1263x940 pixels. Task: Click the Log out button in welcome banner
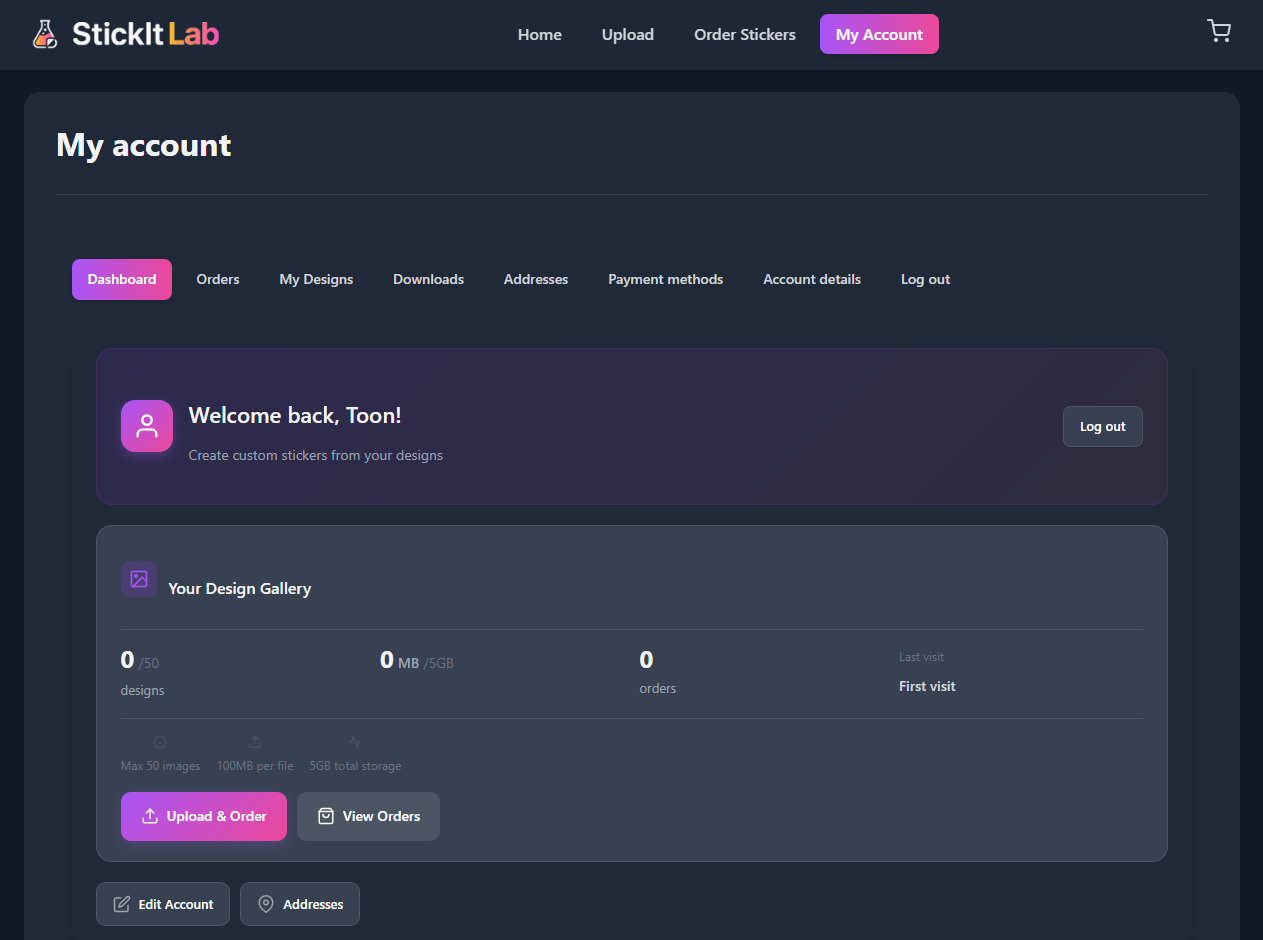pos(1103,426)
